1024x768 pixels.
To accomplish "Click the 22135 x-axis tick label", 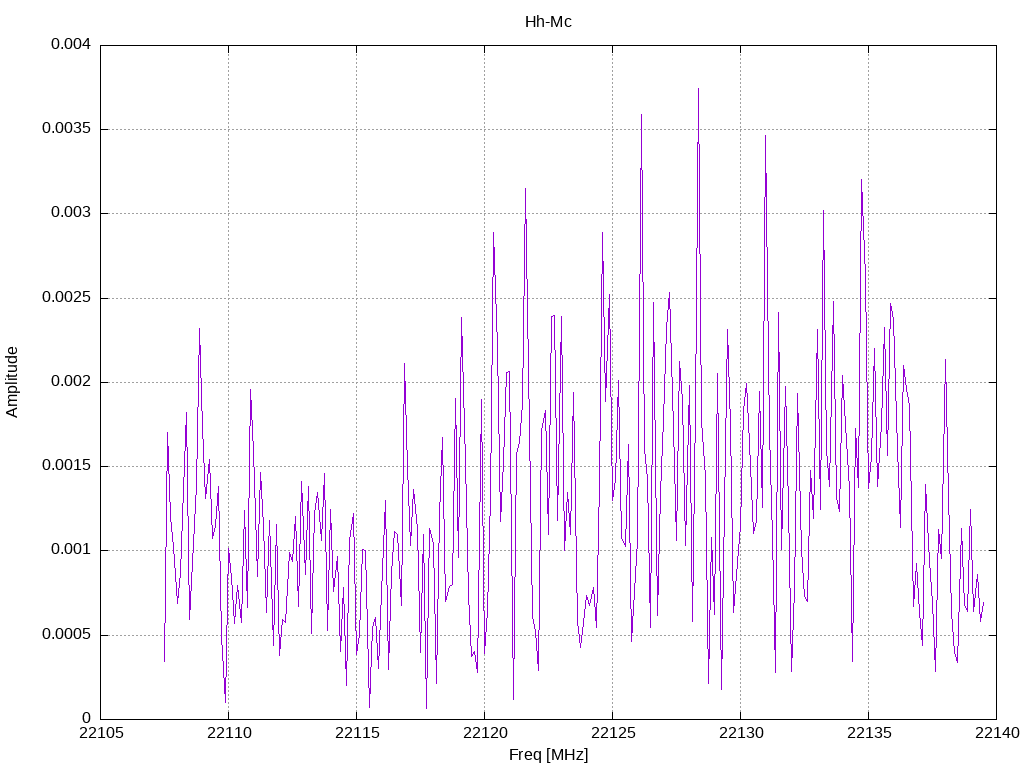I will tap(869, 733).
